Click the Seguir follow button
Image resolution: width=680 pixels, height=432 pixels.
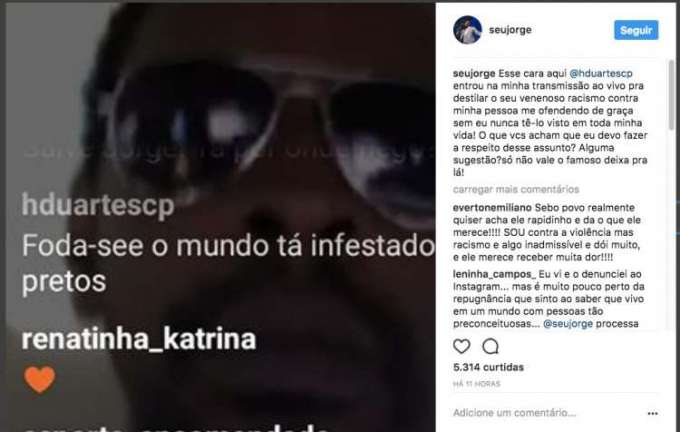pyautogui.click(x=636, y=30)
